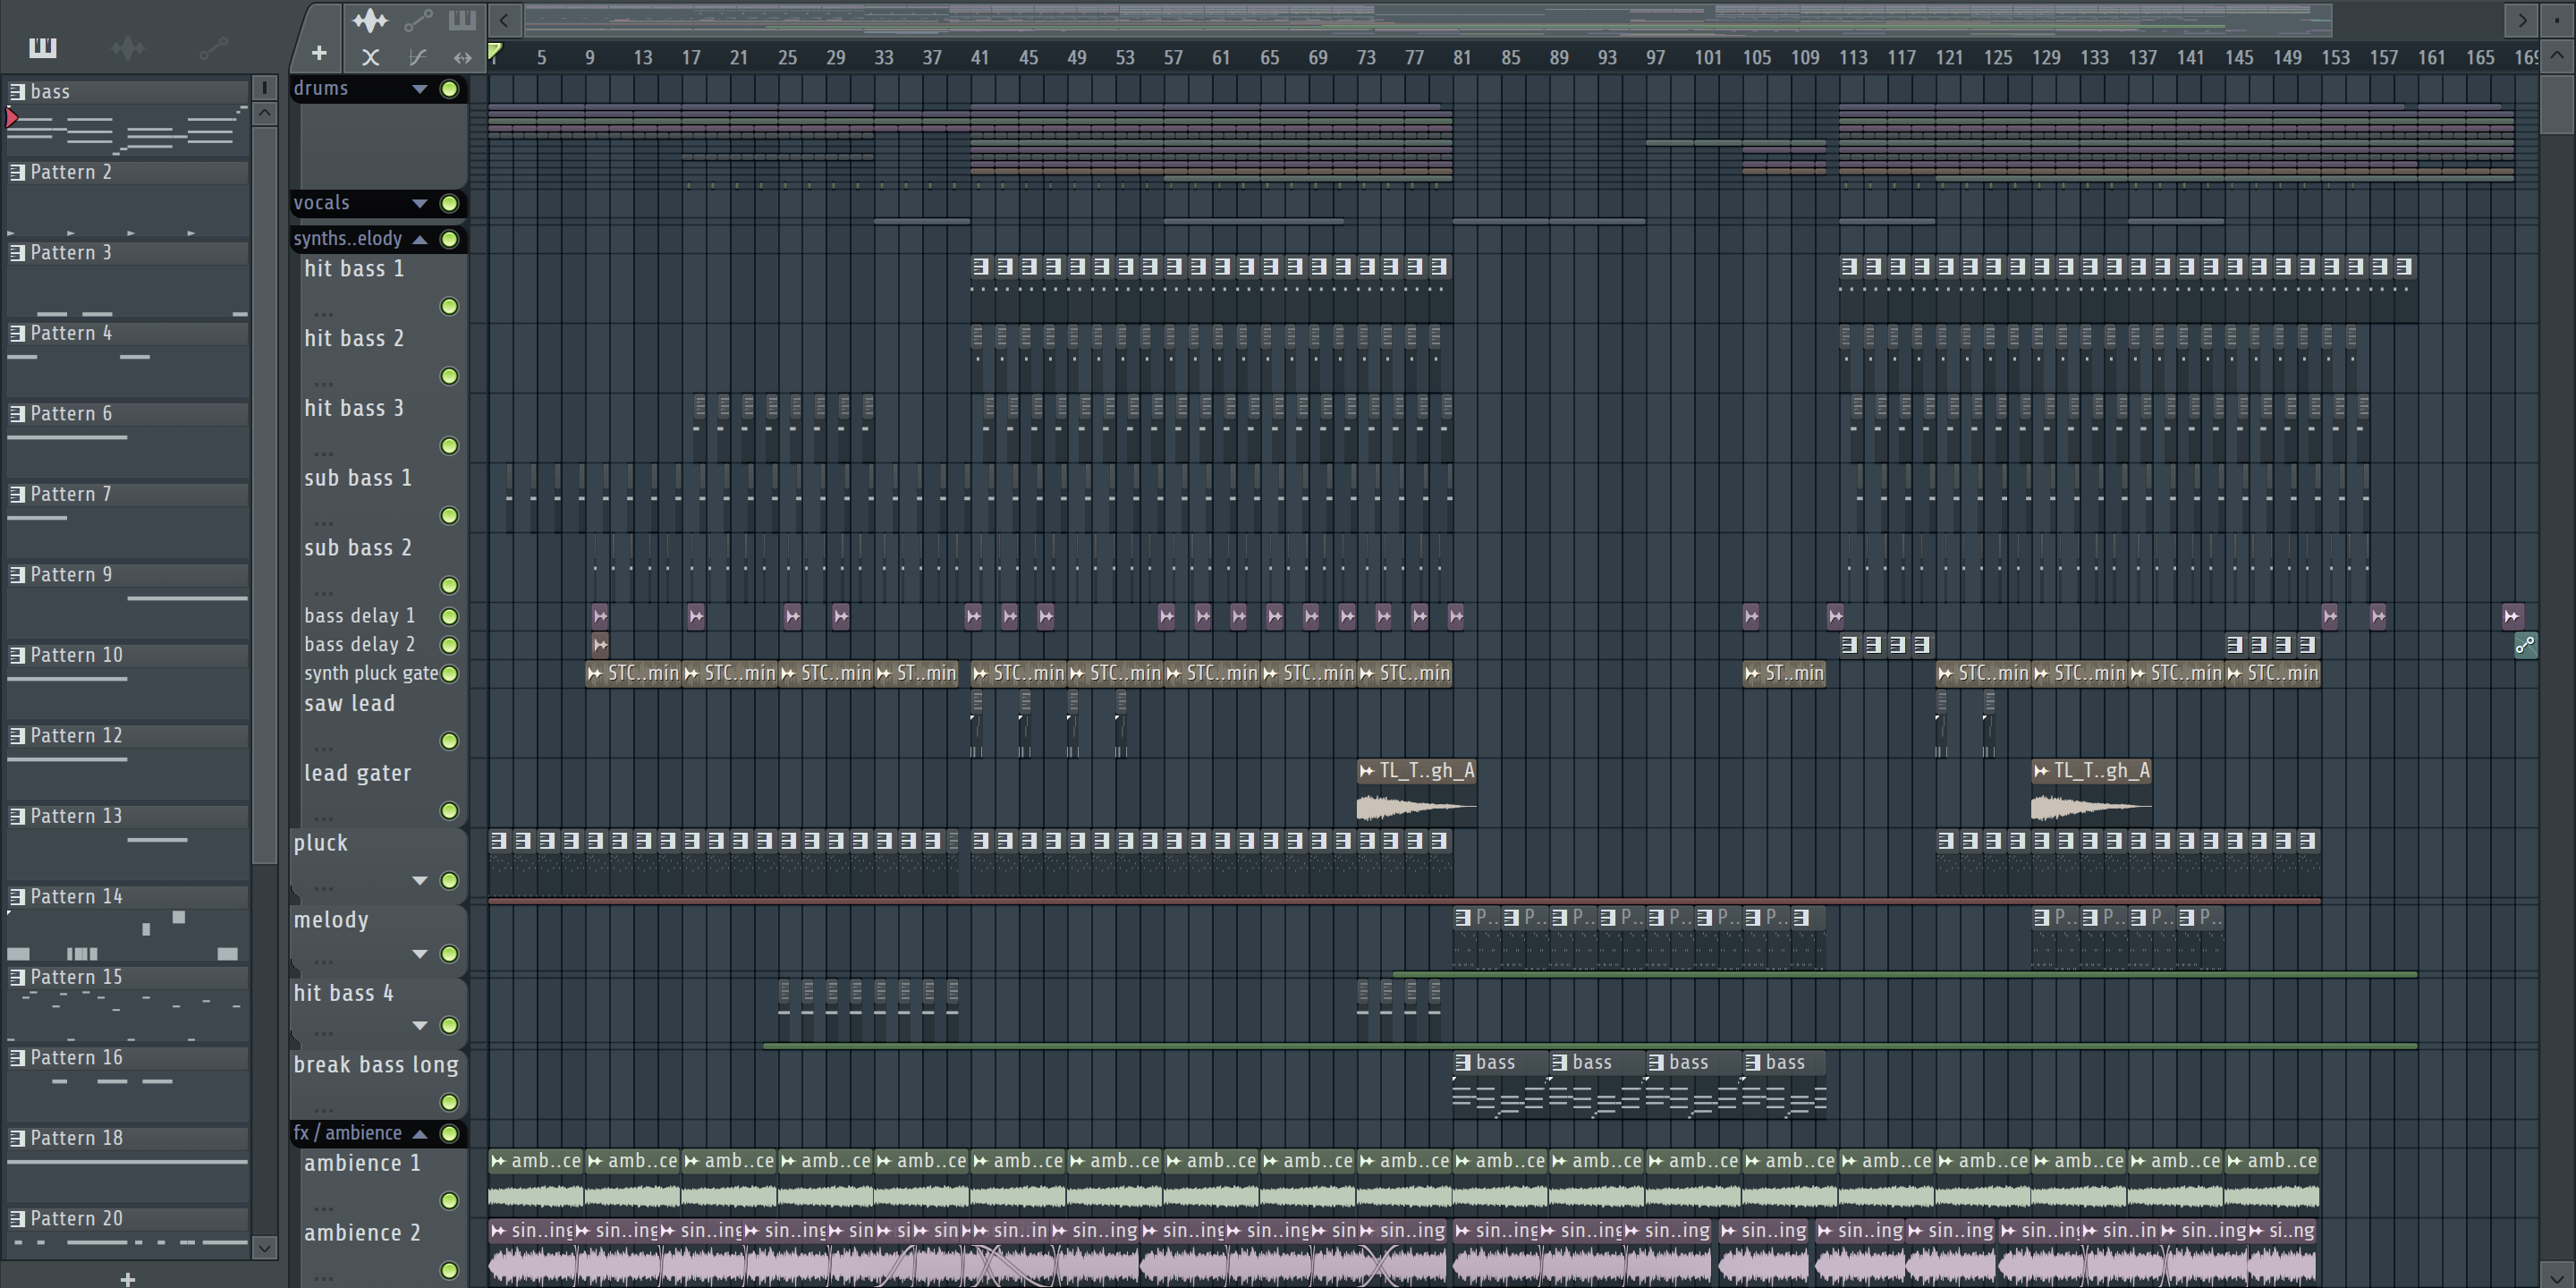2576x1288 pixels.
Task: Select Pattern 15 in the picker
Action: [x=127, y=977]
